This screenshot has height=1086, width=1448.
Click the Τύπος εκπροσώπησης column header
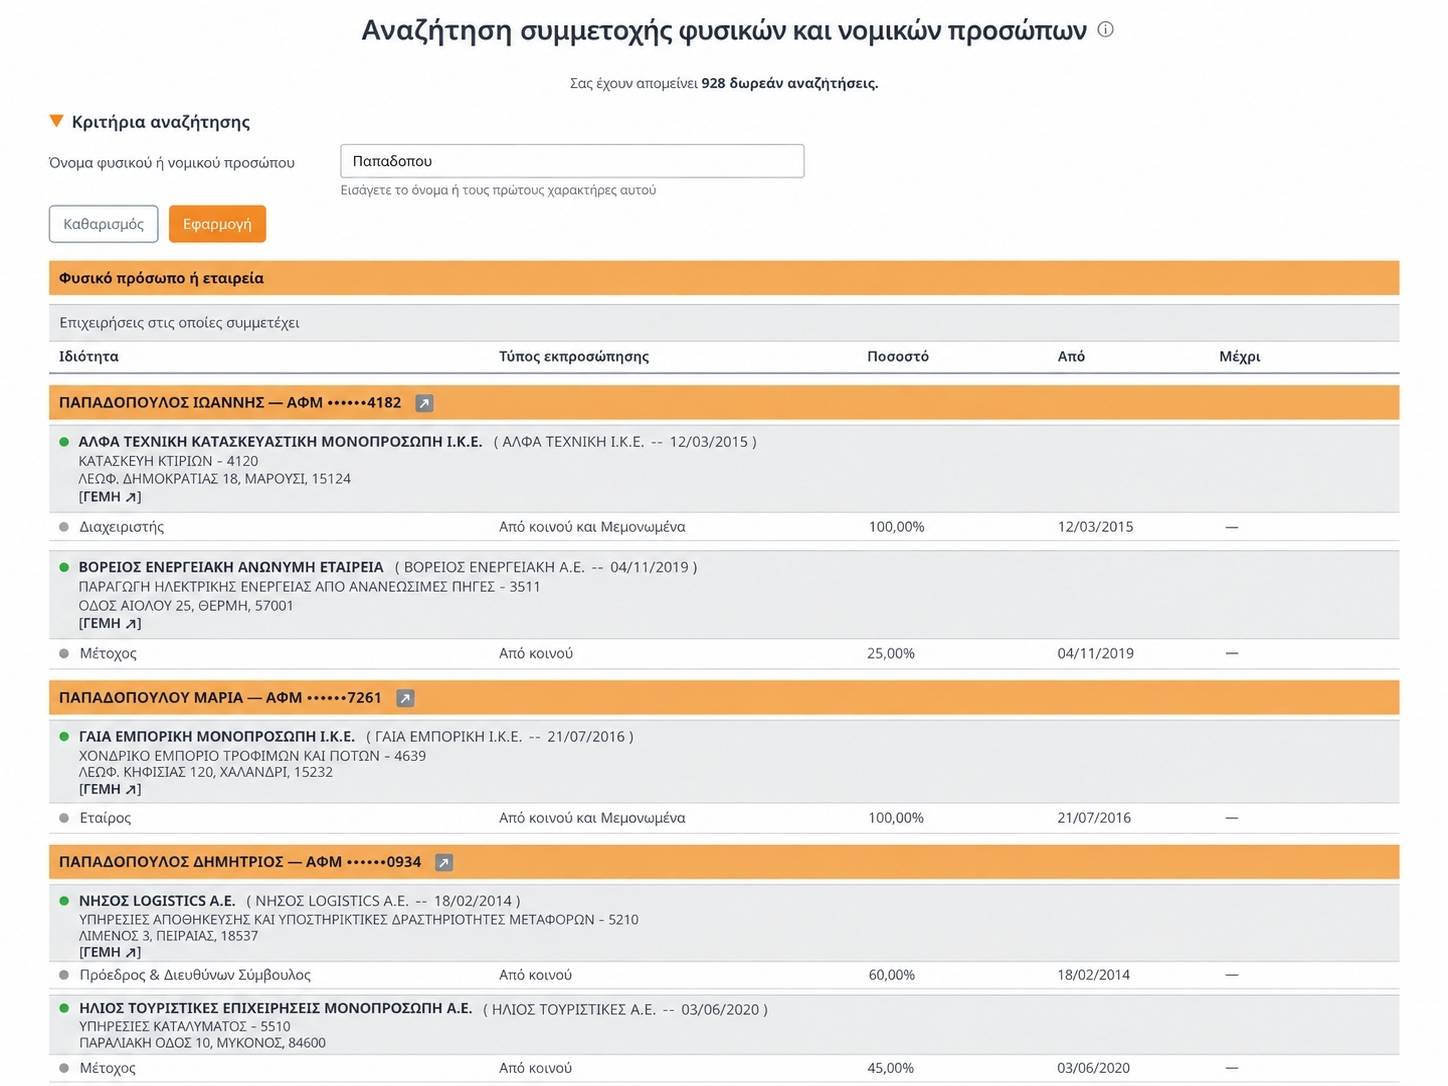tap(574, 357)
